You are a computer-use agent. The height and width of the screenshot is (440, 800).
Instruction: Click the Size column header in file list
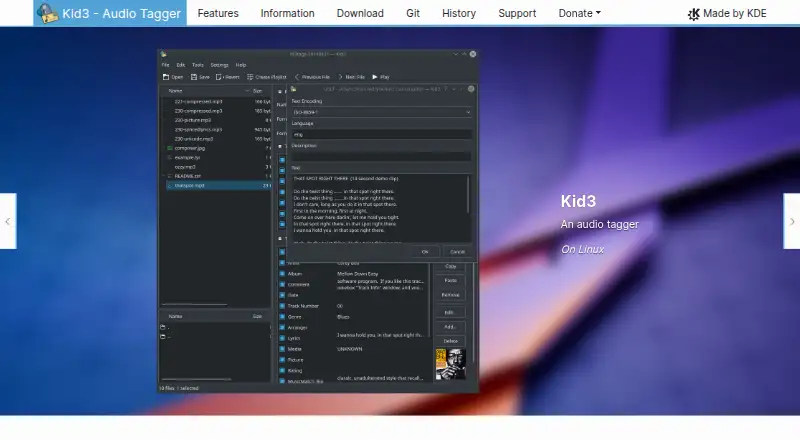click(258, 91)
